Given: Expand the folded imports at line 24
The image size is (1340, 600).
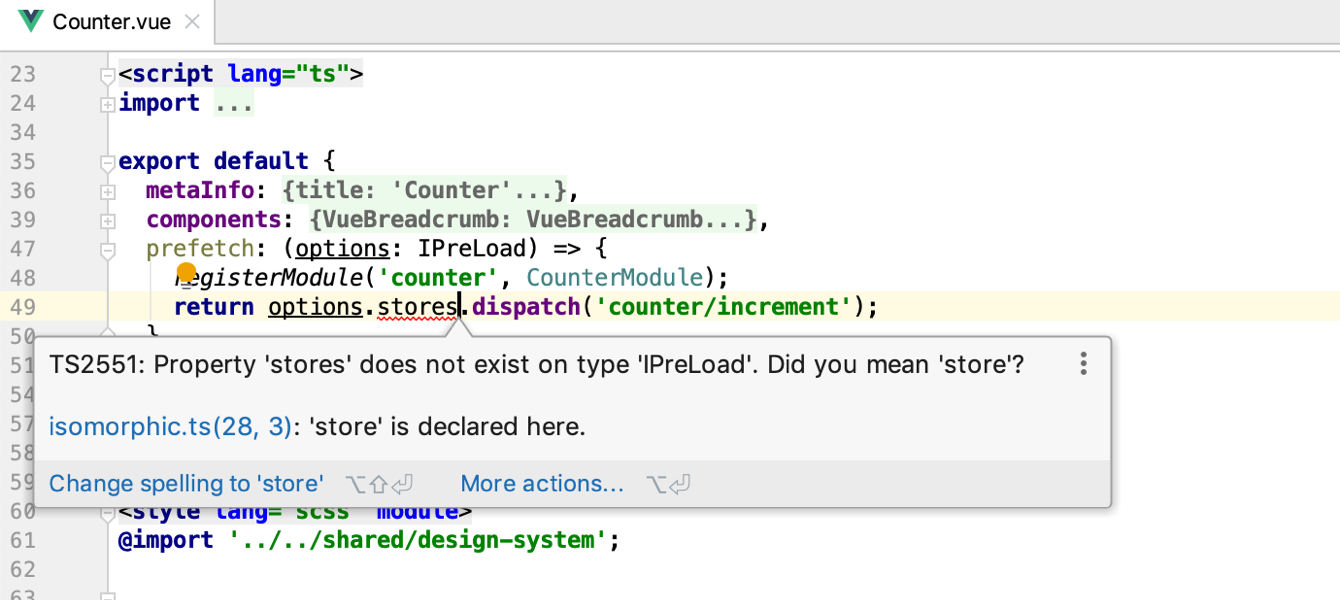Looking at the screenshot, I should click(108, 104).
